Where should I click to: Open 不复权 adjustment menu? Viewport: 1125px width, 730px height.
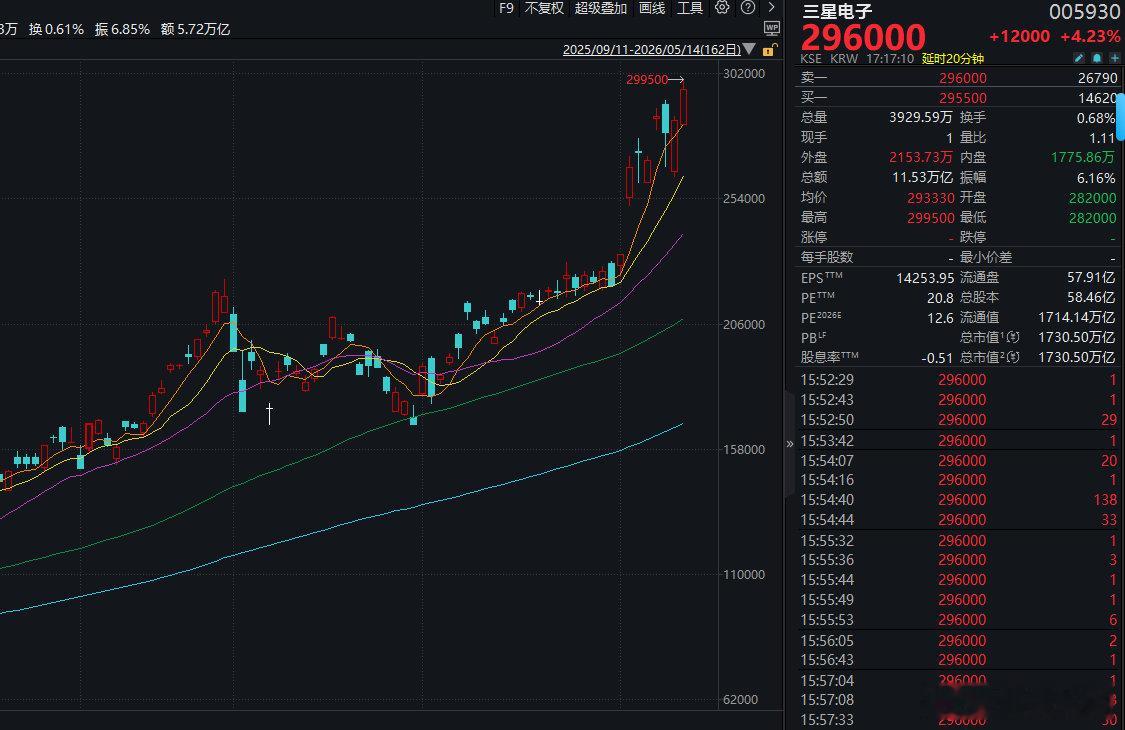pos(544,8)
